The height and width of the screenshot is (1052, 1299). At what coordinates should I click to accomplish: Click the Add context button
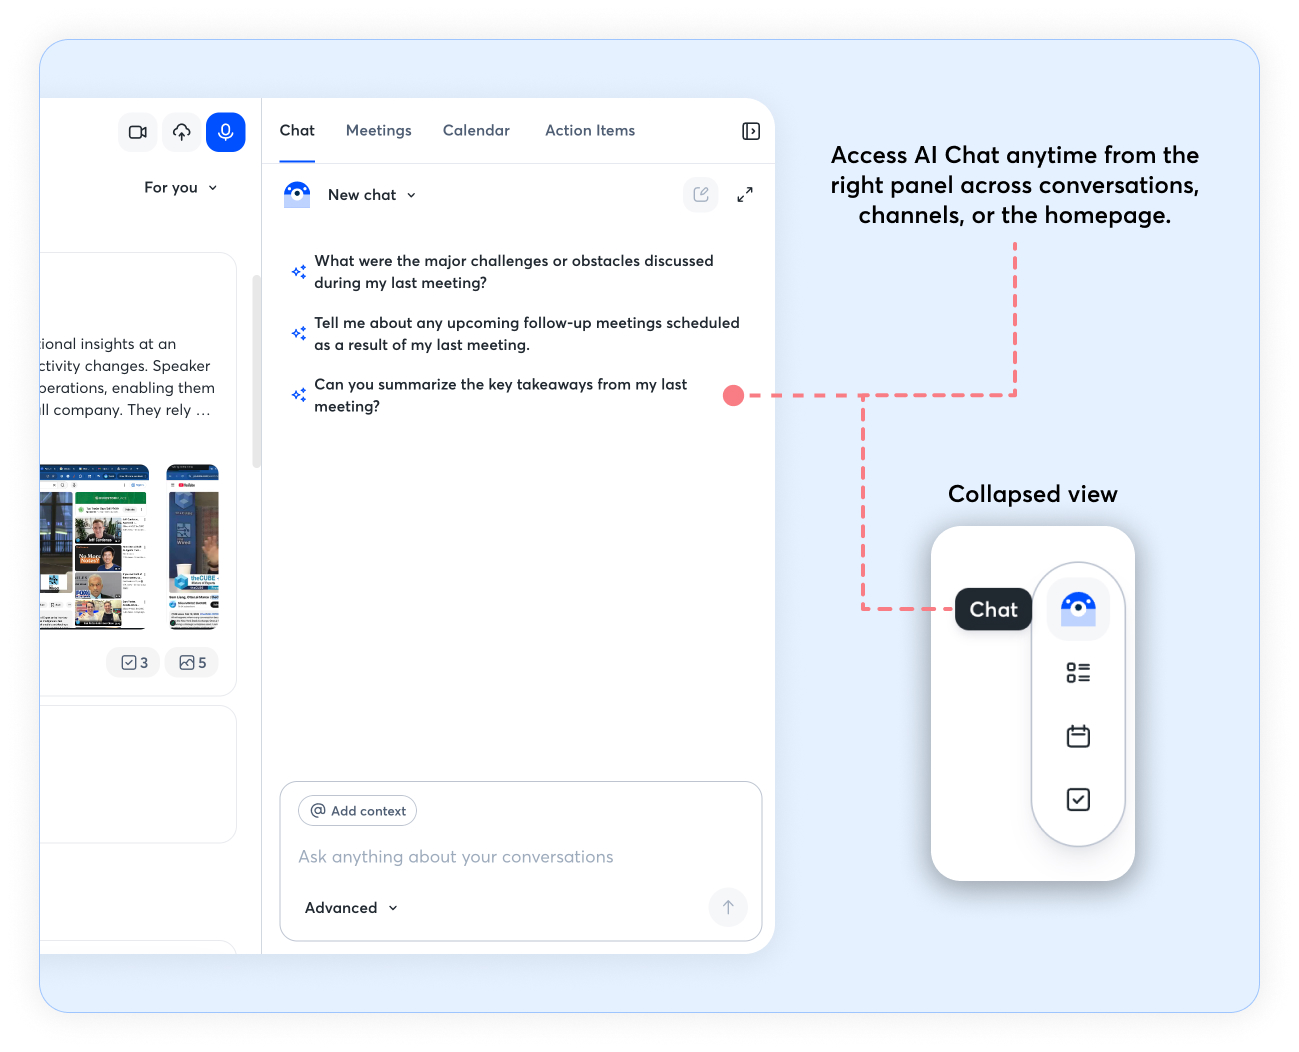[x=358, y=811]
